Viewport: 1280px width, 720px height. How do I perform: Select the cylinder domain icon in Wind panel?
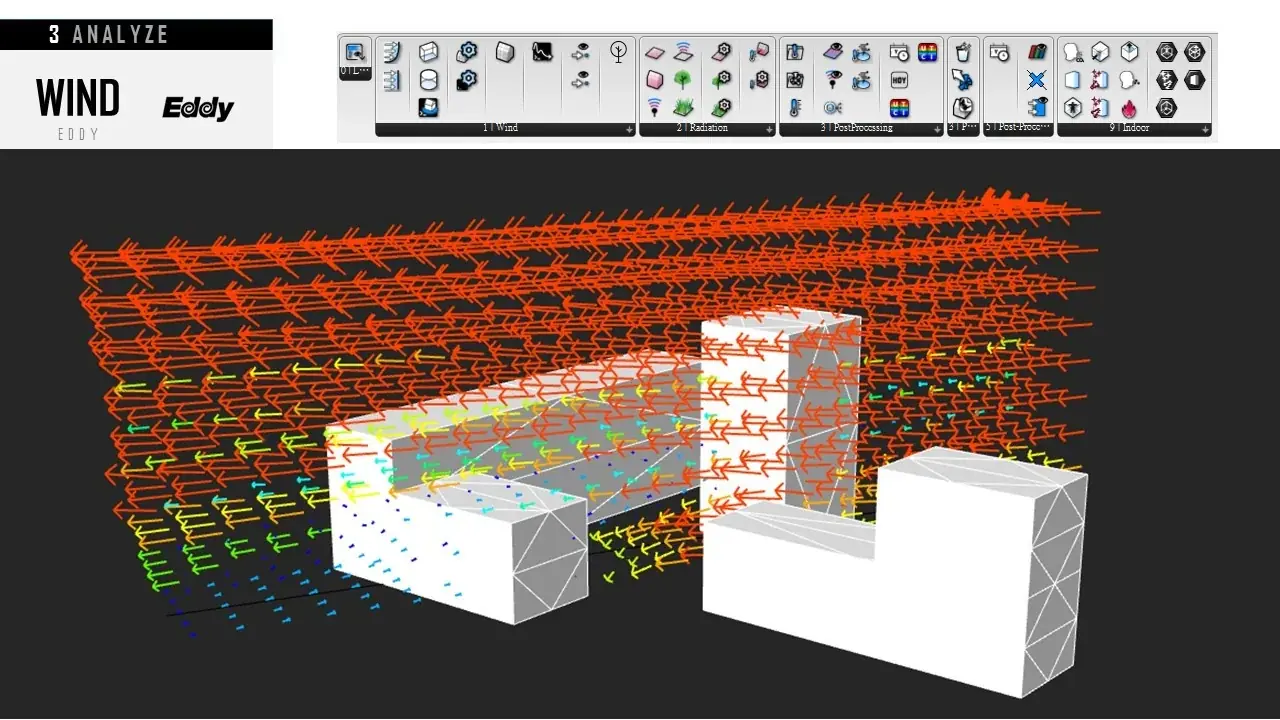[429, 80]
